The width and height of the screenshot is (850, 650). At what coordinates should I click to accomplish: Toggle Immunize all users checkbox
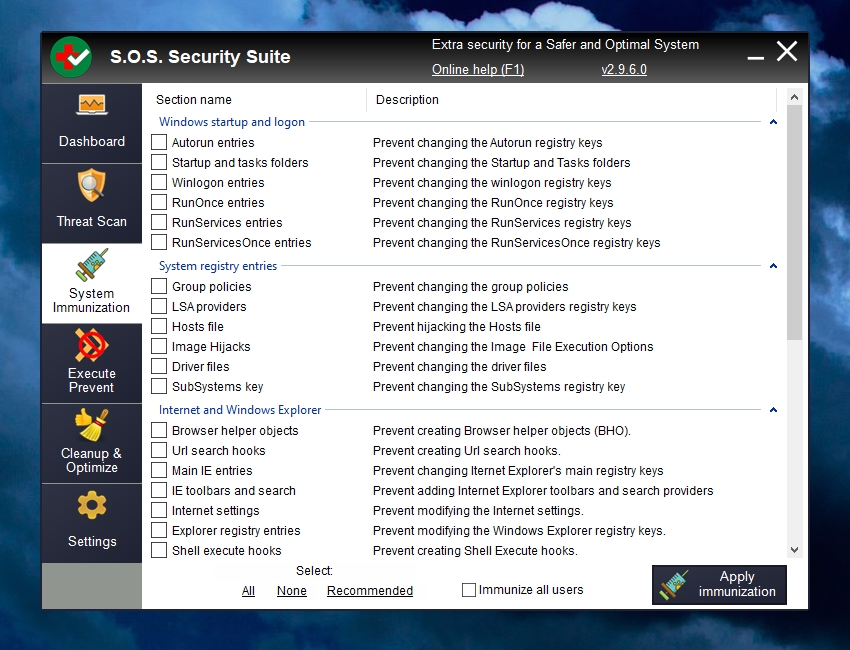click(469, 590)
